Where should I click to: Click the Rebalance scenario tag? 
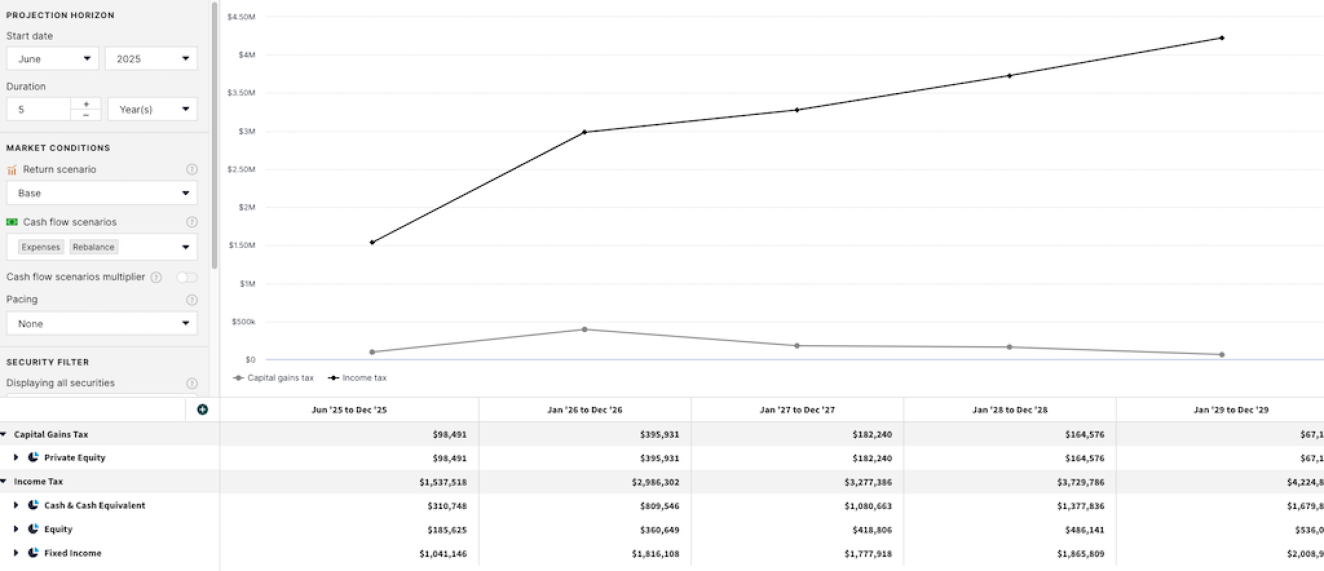click(x=93, y=247)
